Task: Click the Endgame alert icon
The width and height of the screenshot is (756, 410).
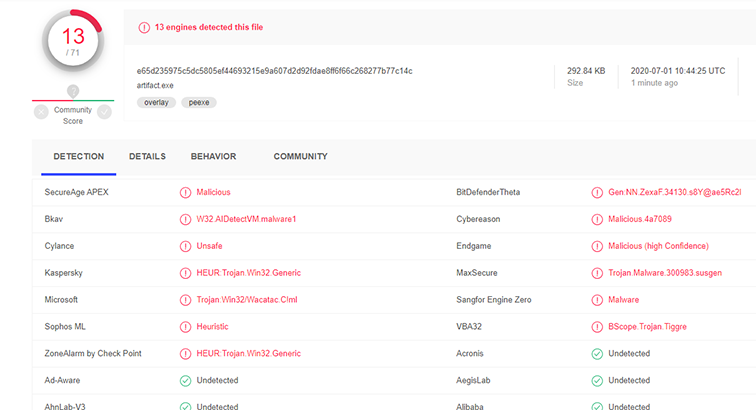Action: point(597,246)
